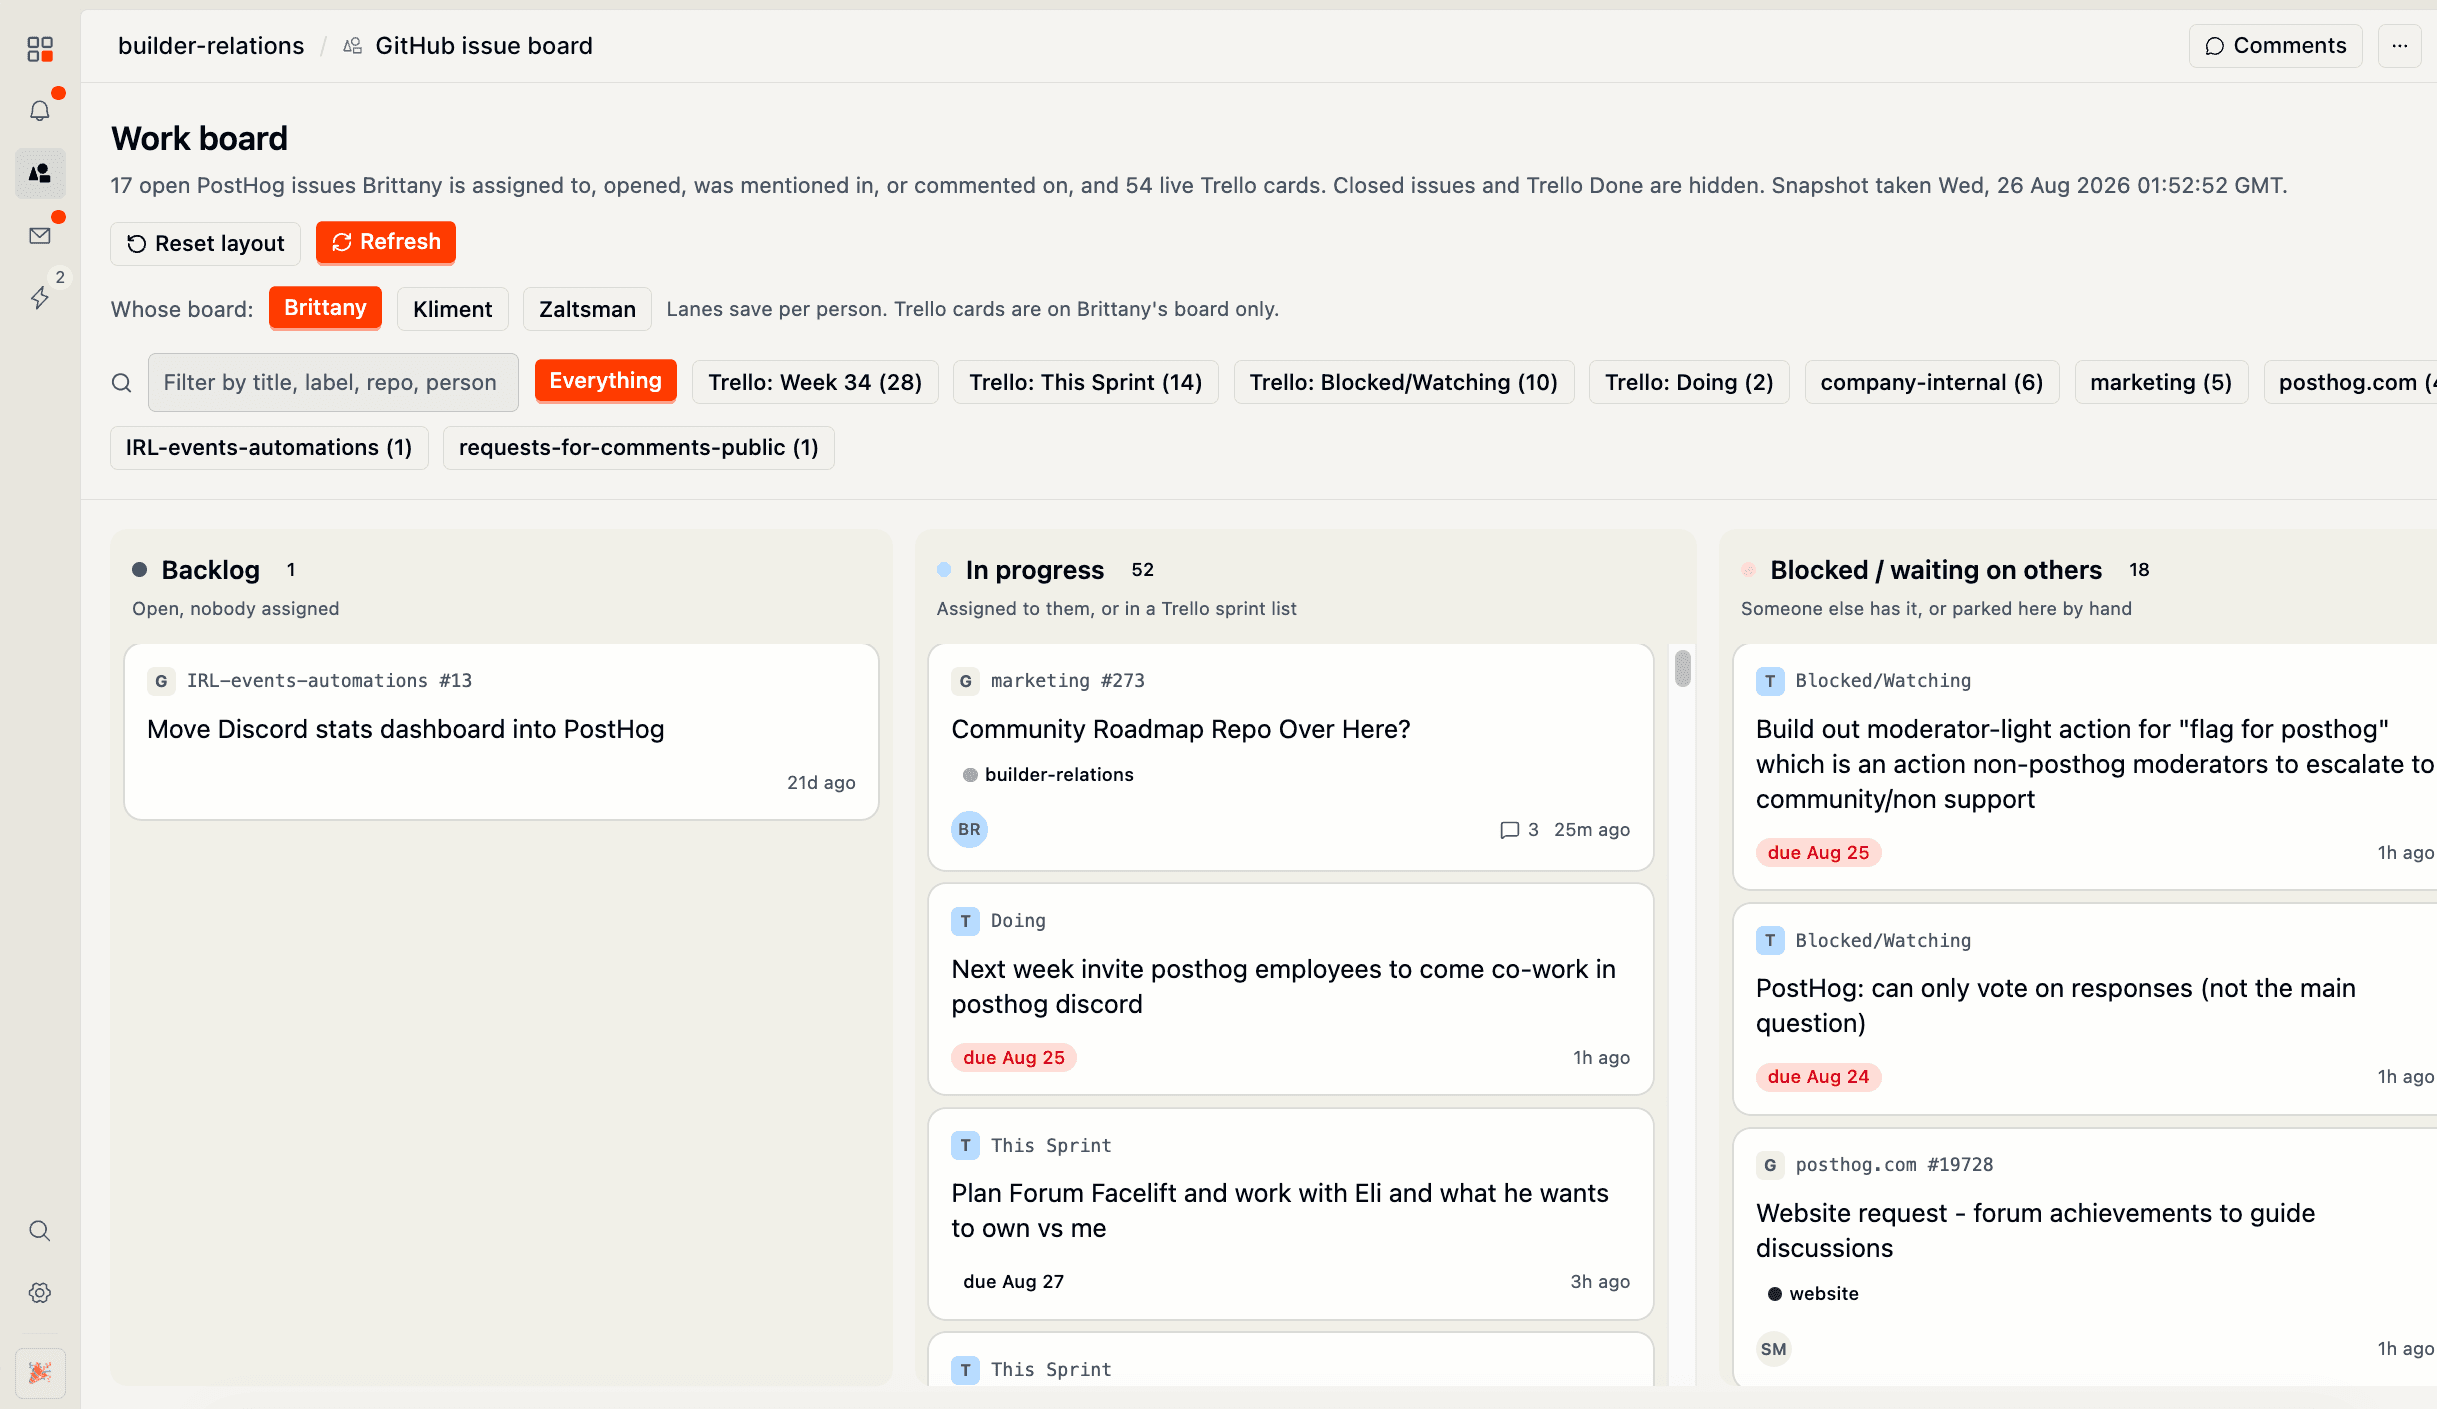The width and height of the screenshot is (2437, 1409).
Task: Click due Aug 27 on Plan Forum Facelift
Action: [1013, 1282]
